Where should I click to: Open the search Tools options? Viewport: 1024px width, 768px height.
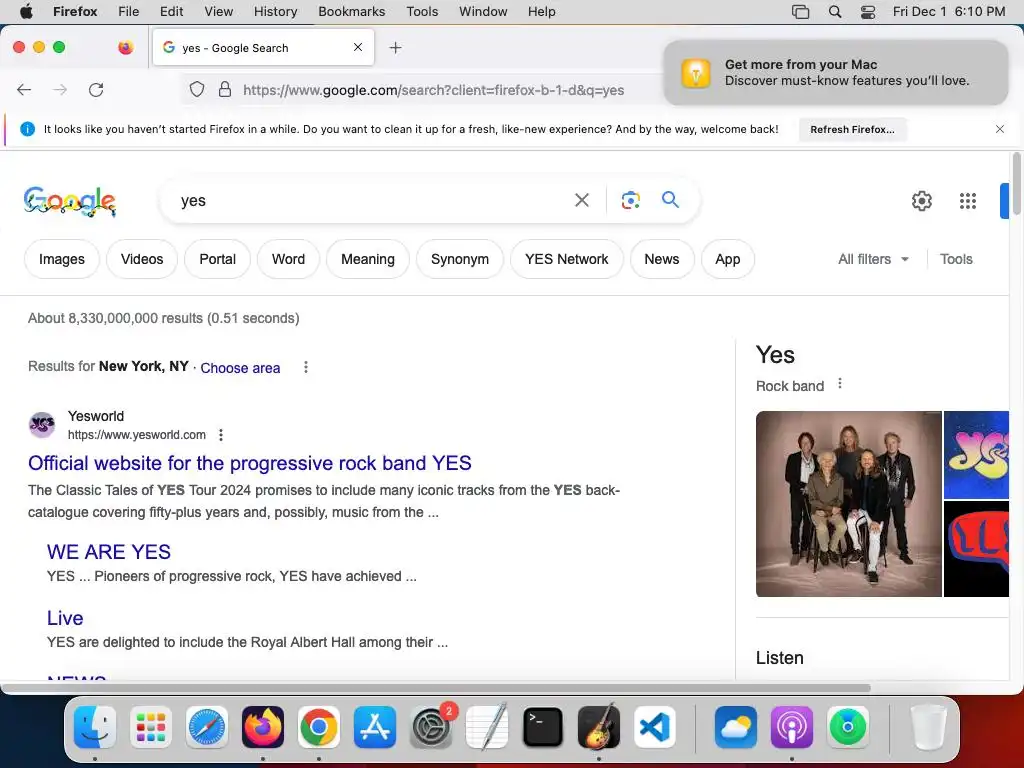[x=956, y=259]
